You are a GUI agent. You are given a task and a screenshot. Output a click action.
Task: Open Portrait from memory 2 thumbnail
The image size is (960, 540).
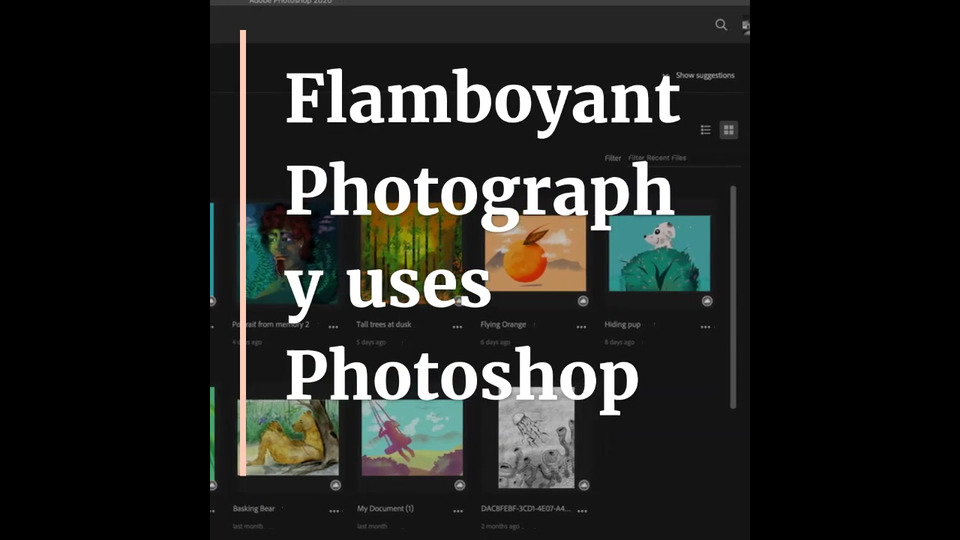pos(288,253)
